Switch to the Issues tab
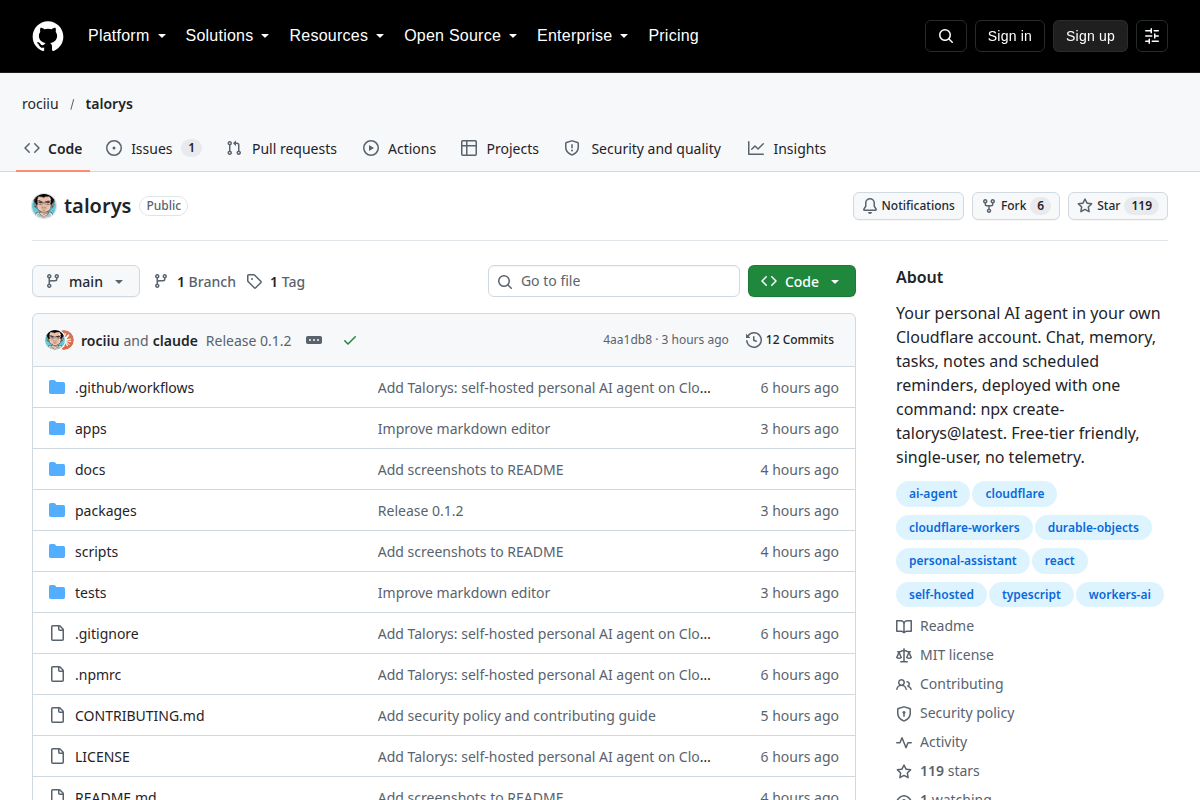 [x=153, y=149]
